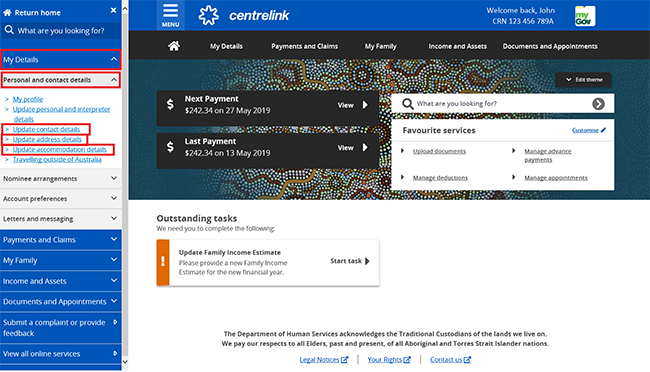Open Documents and Appointments in top navigation

tap(550, 46)
